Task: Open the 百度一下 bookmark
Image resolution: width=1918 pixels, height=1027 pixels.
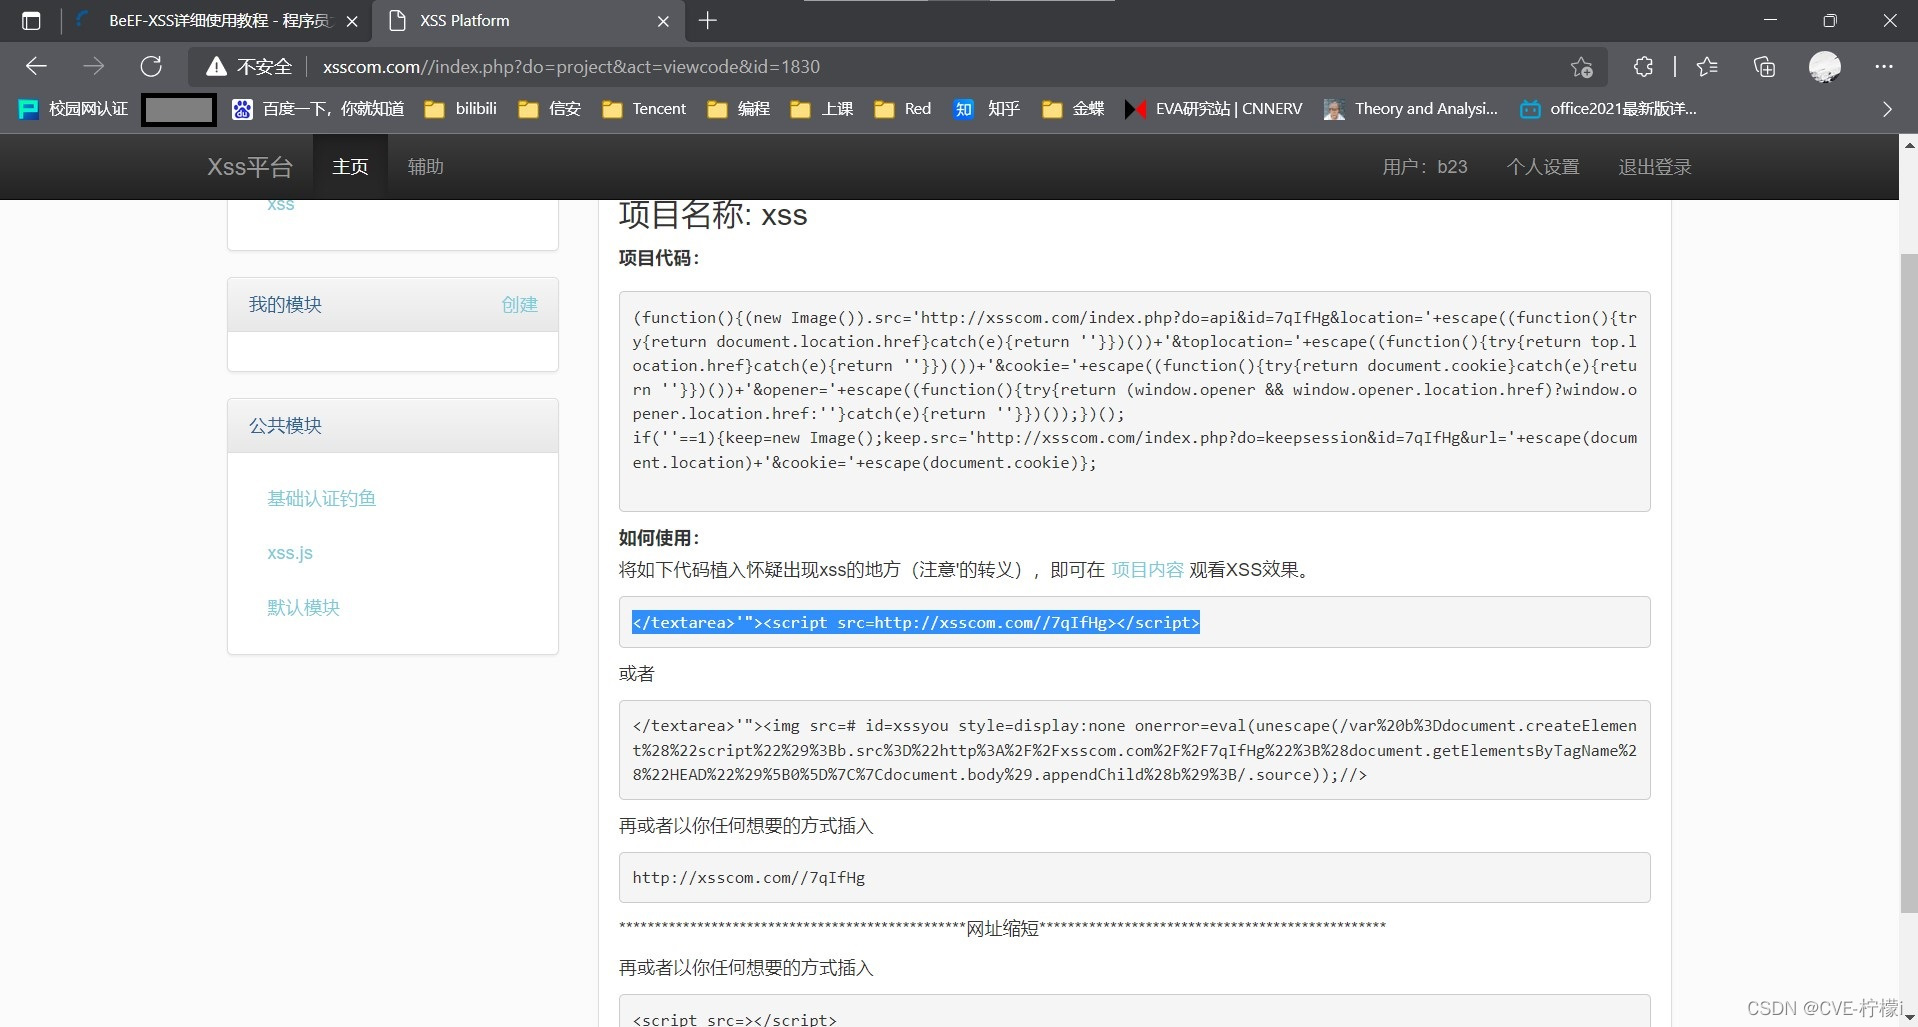Action: (318, 109)
